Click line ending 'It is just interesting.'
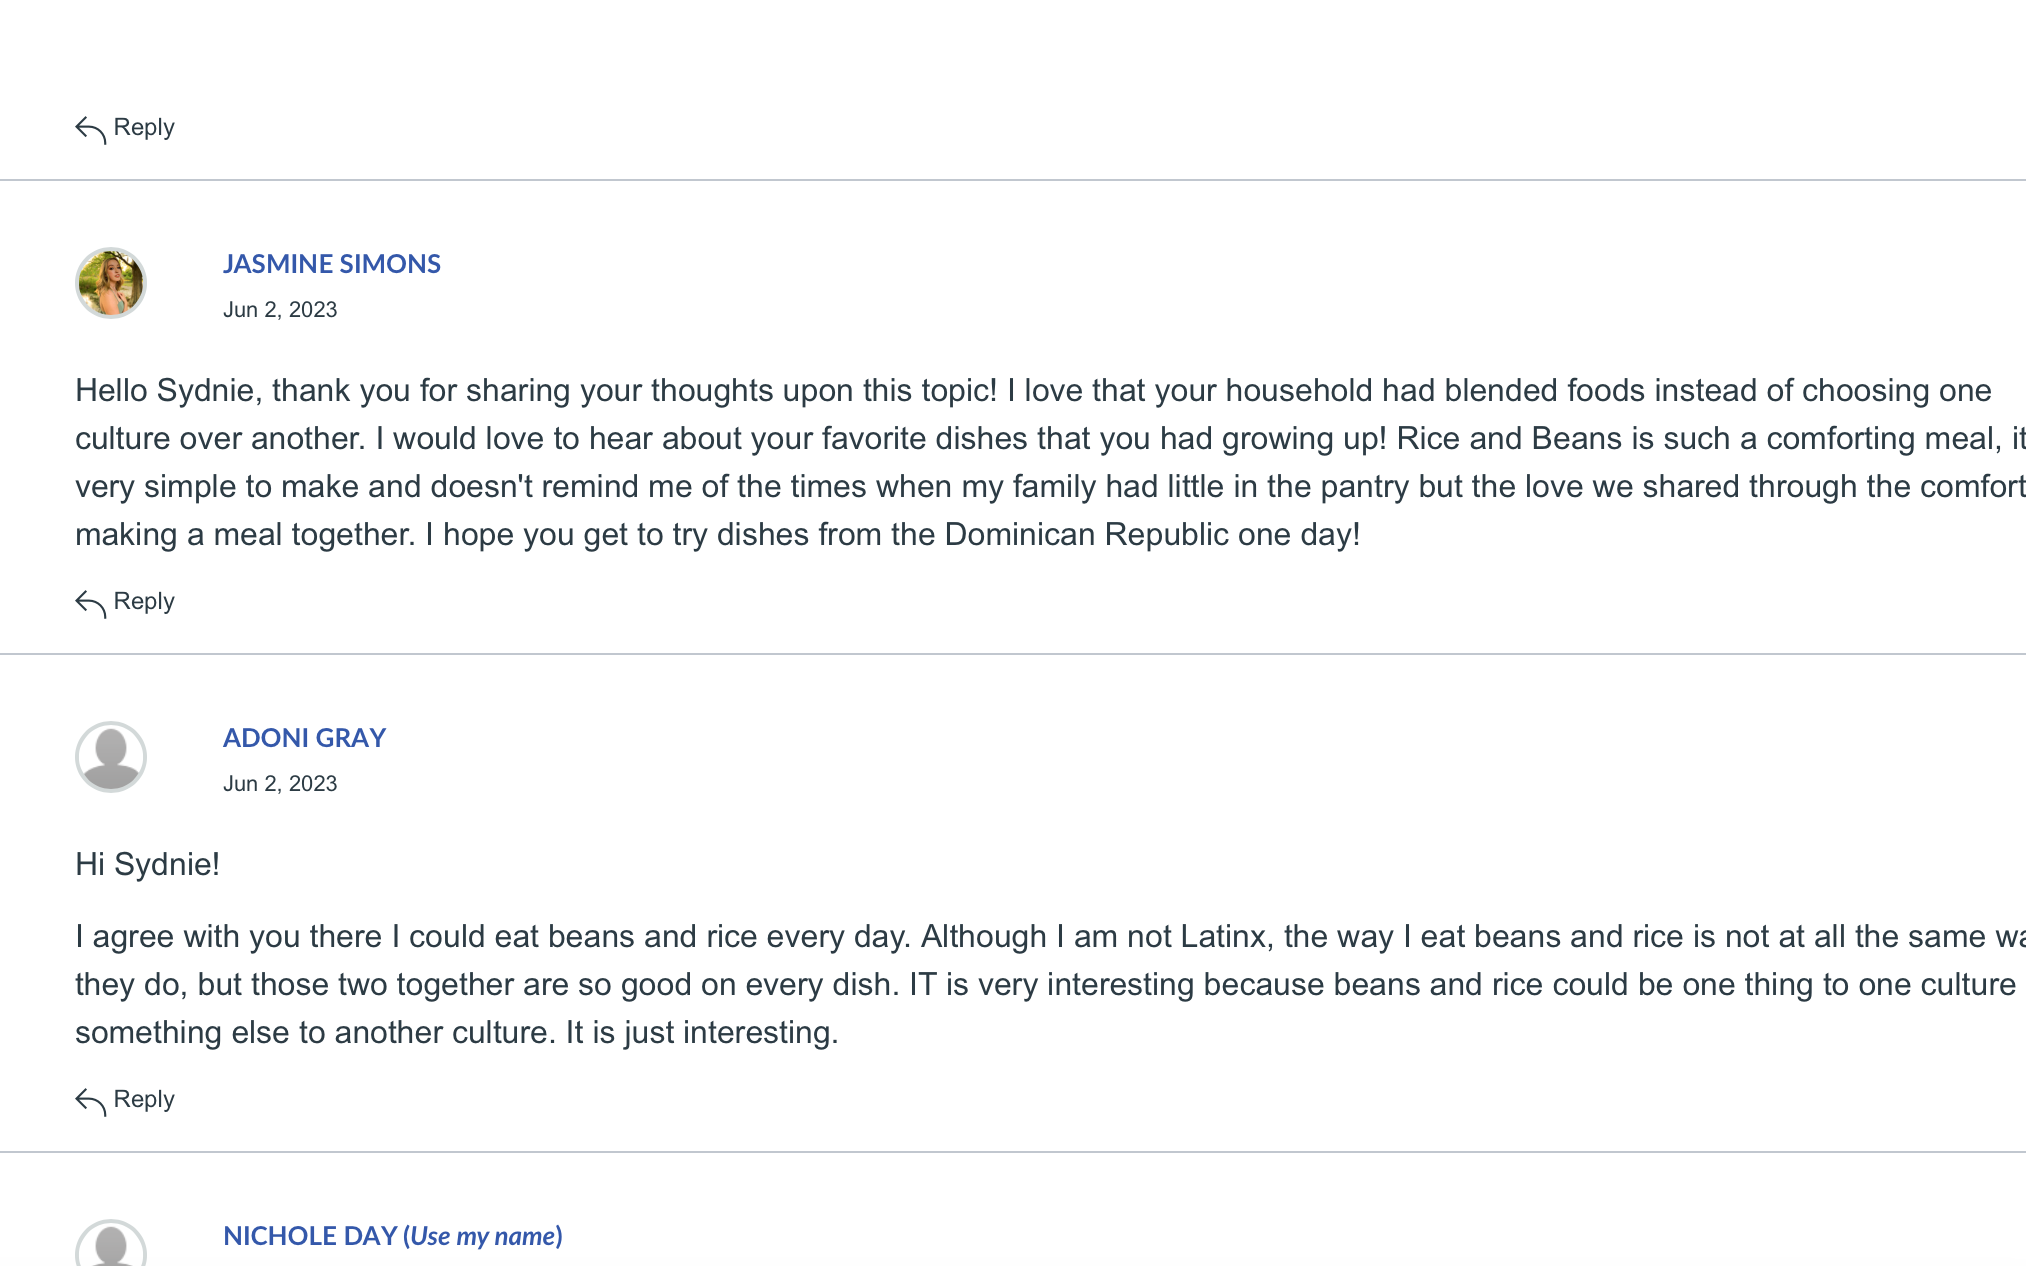Screen dimensions: 2026x1266 (701, 1032)
